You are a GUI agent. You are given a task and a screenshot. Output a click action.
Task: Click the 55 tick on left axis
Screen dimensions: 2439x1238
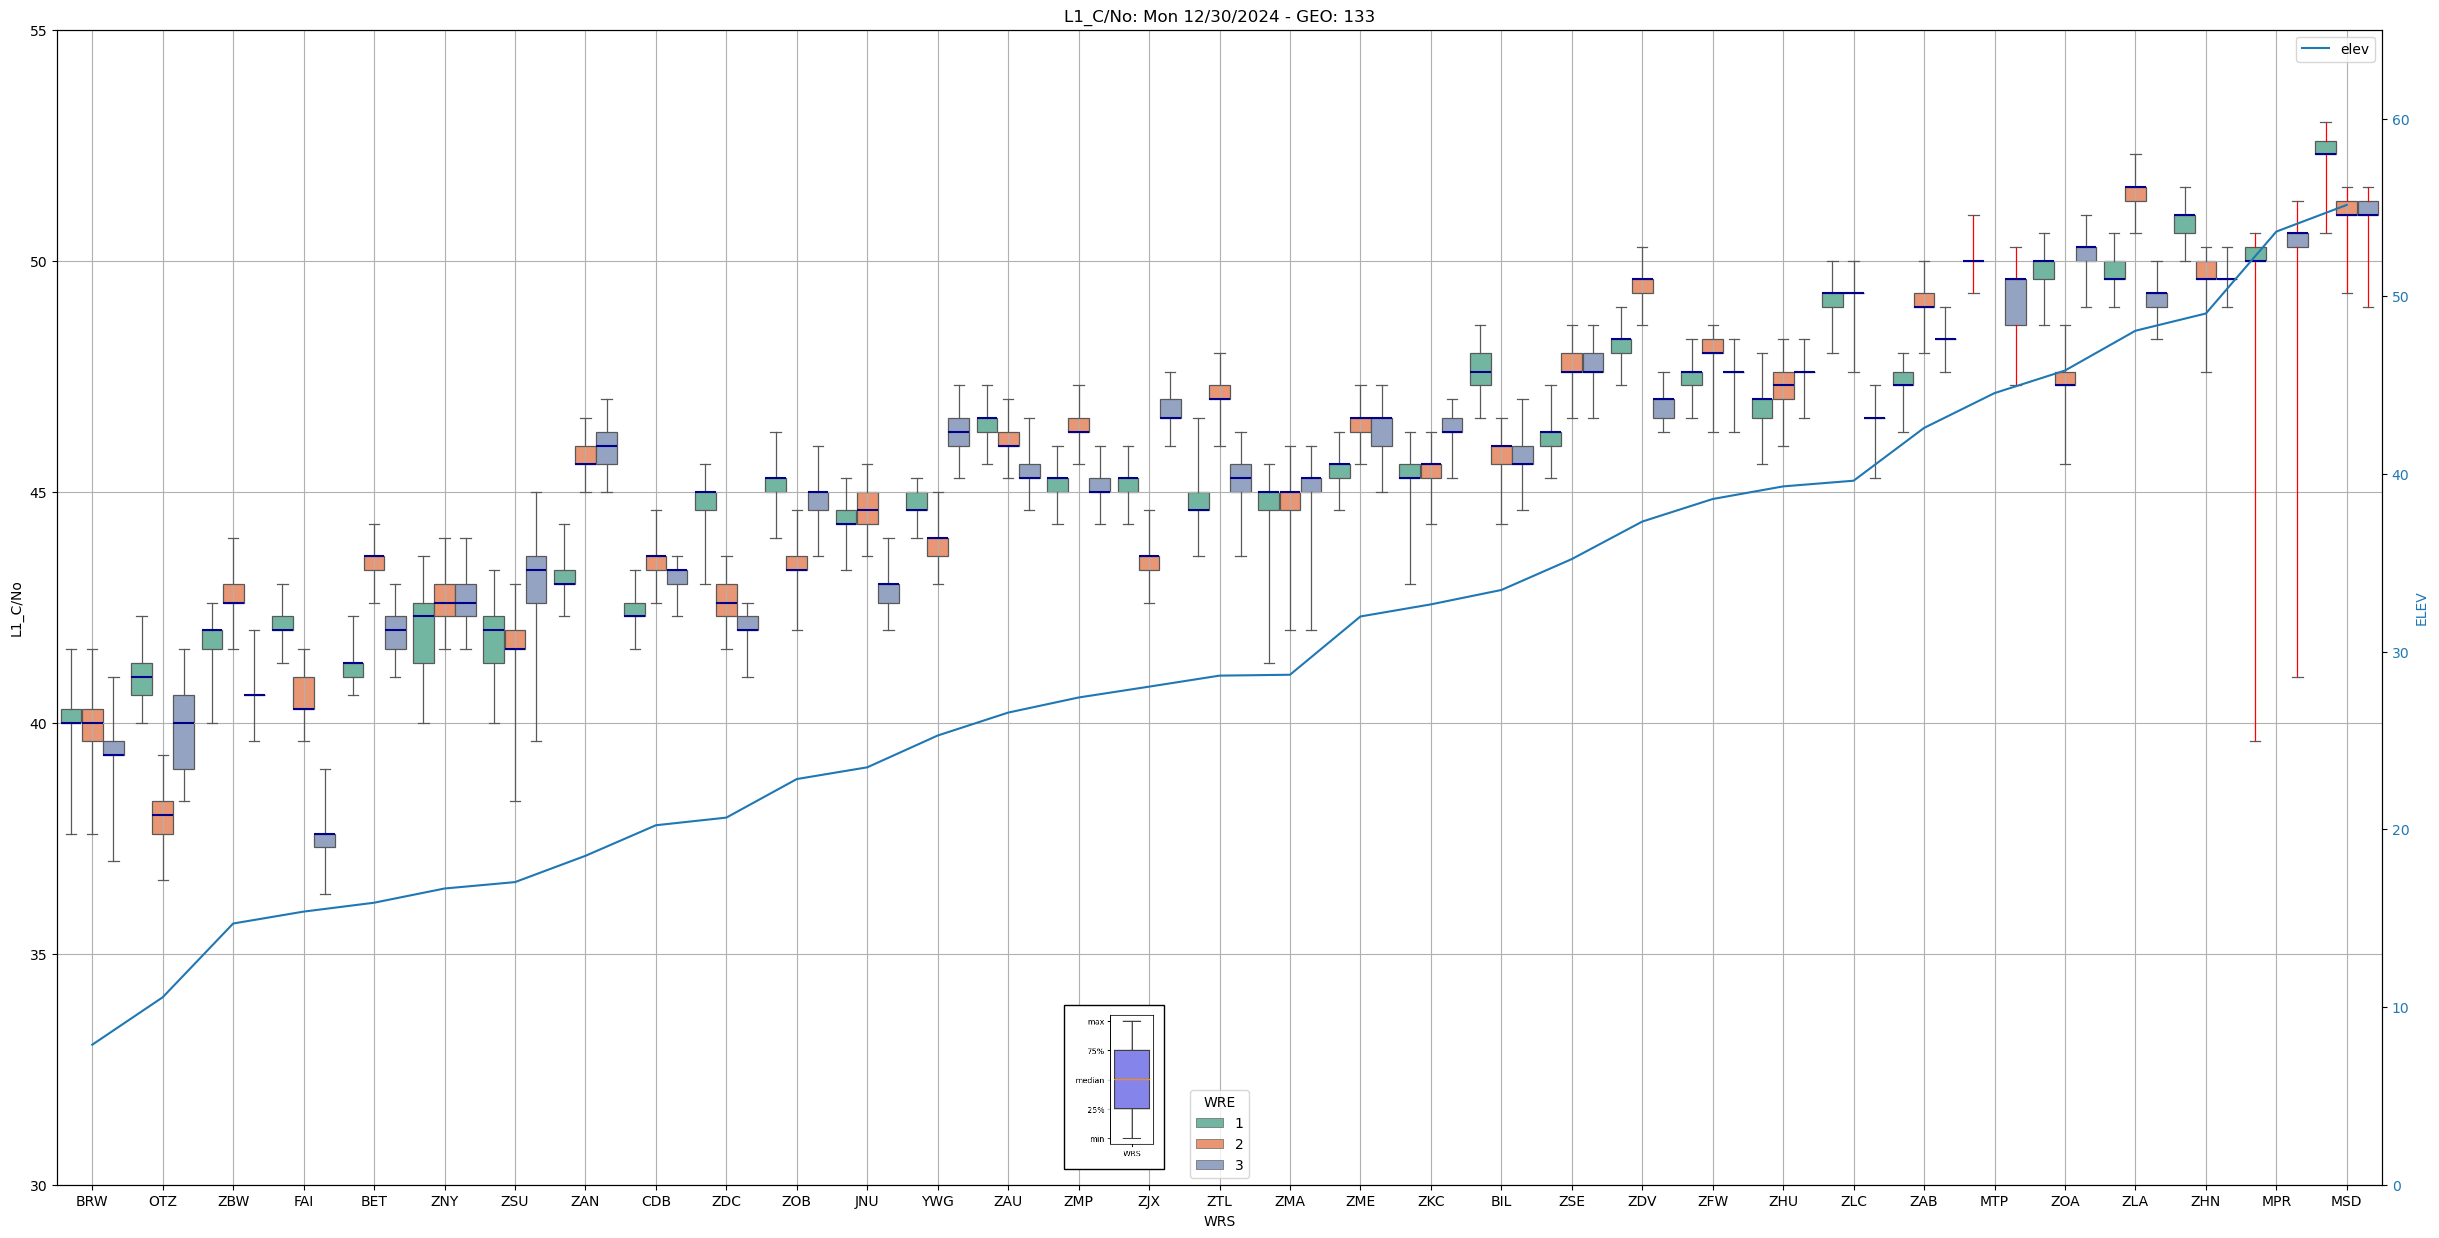[x=38, y=31]
